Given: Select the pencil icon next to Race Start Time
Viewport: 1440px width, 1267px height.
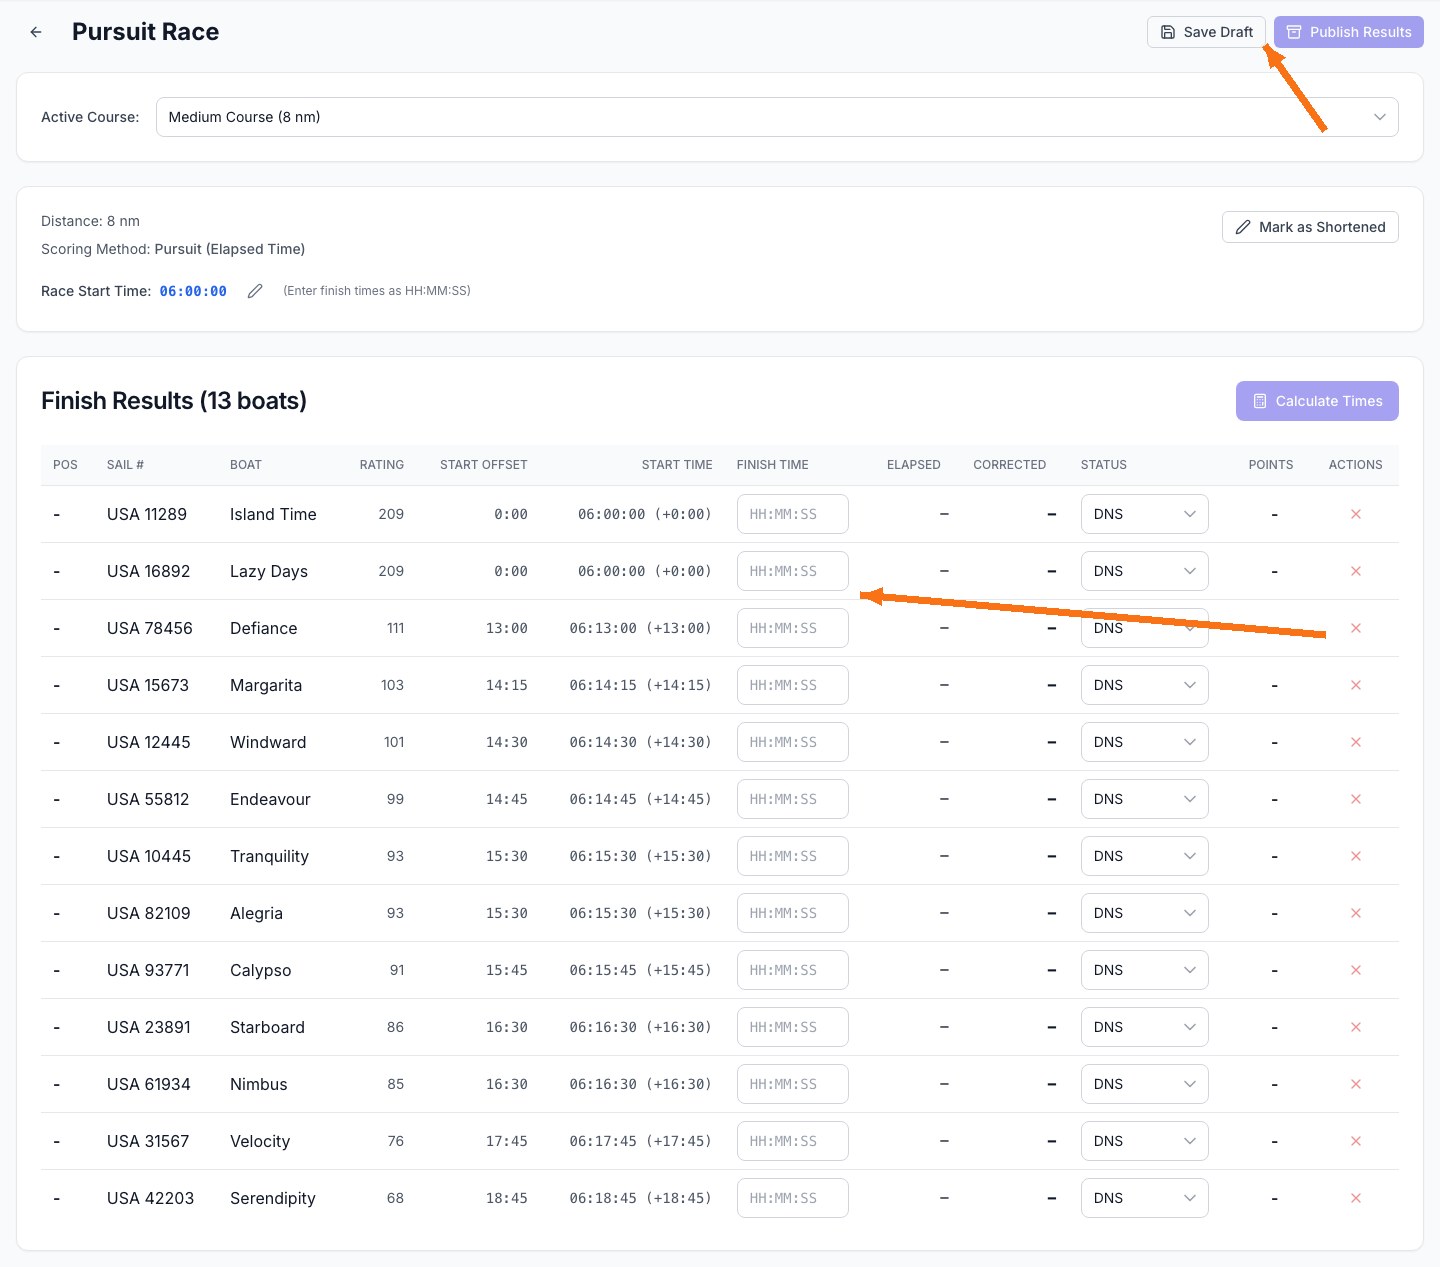Looking at the screenshot, I should 255,290.
